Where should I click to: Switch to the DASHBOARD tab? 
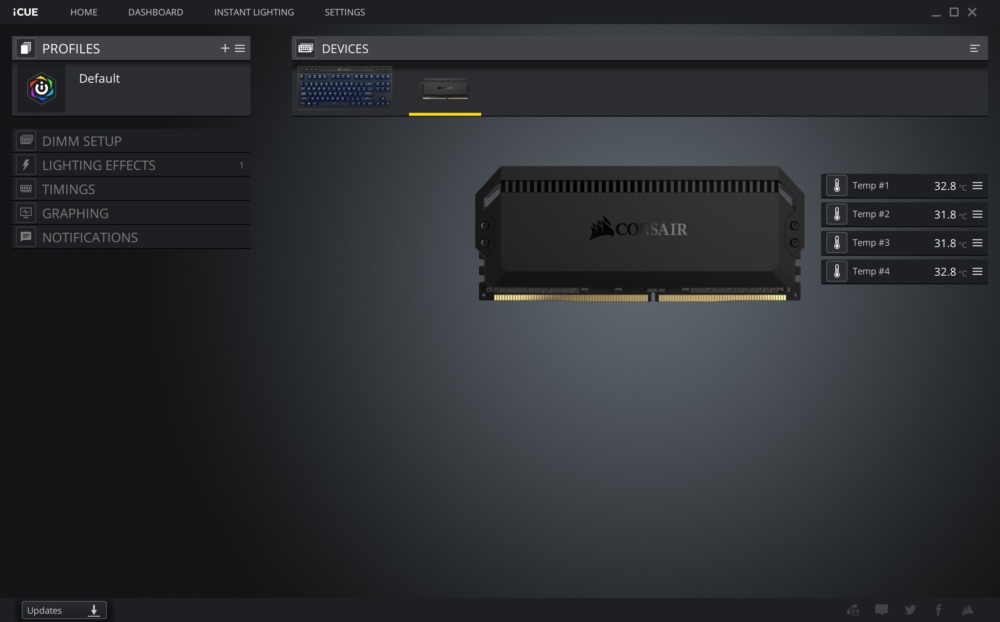tap(156, 12)
